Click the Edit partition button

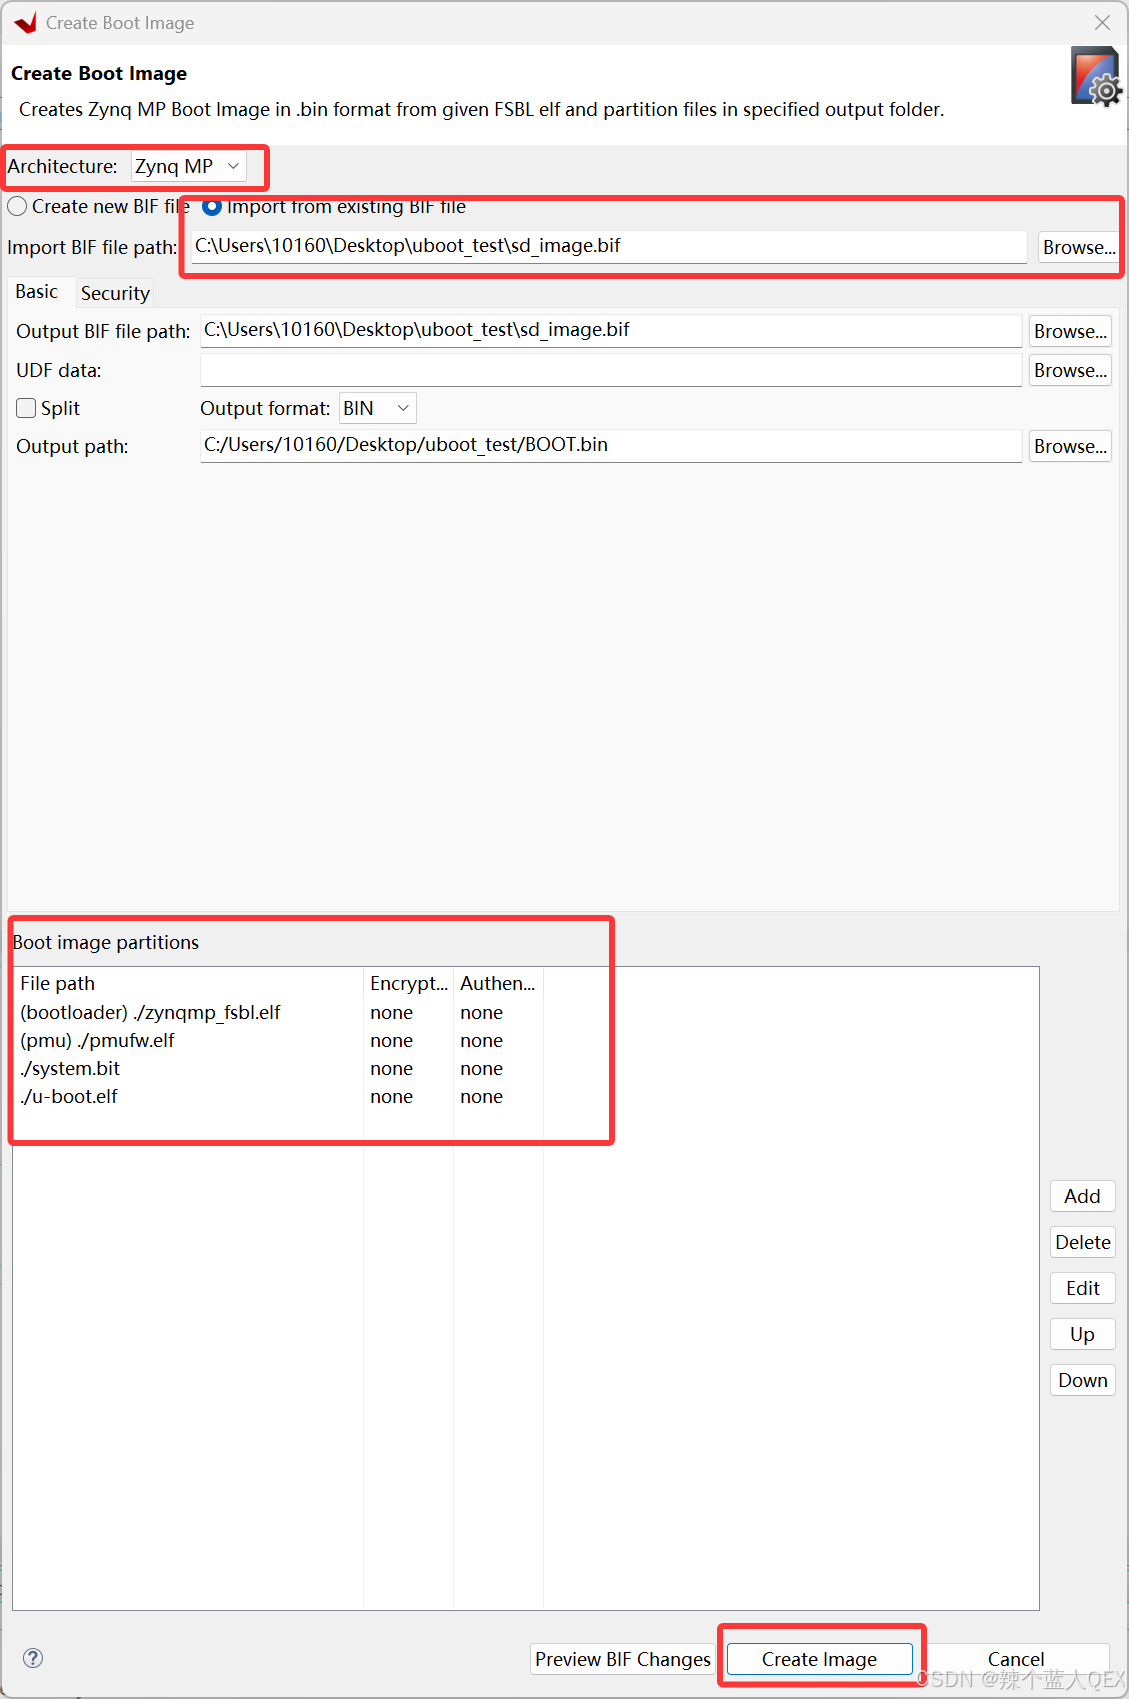(1082, 1288)
